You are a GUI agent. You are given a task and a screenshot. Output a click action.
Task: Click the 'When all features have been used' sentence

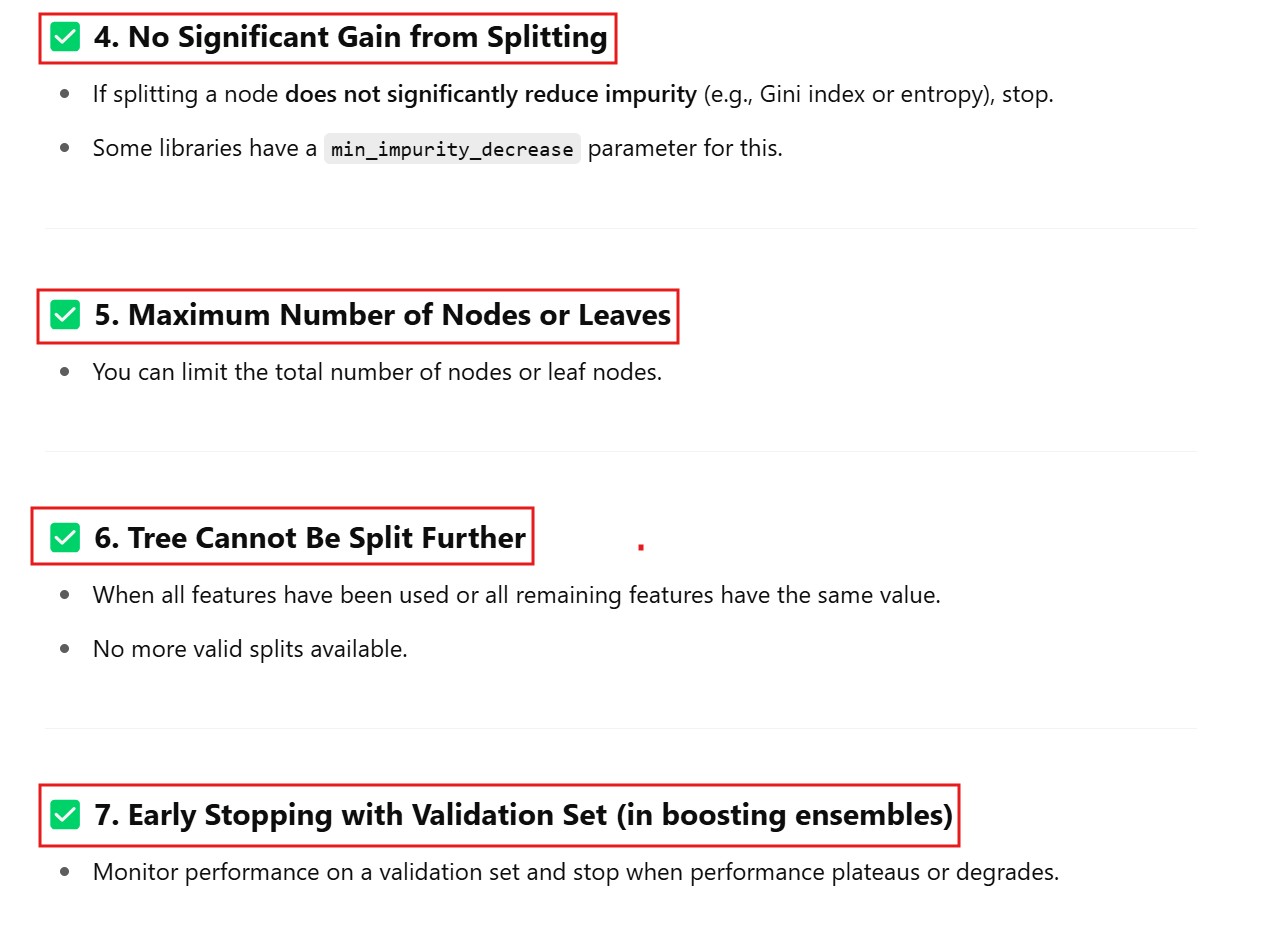pos(516,595)
